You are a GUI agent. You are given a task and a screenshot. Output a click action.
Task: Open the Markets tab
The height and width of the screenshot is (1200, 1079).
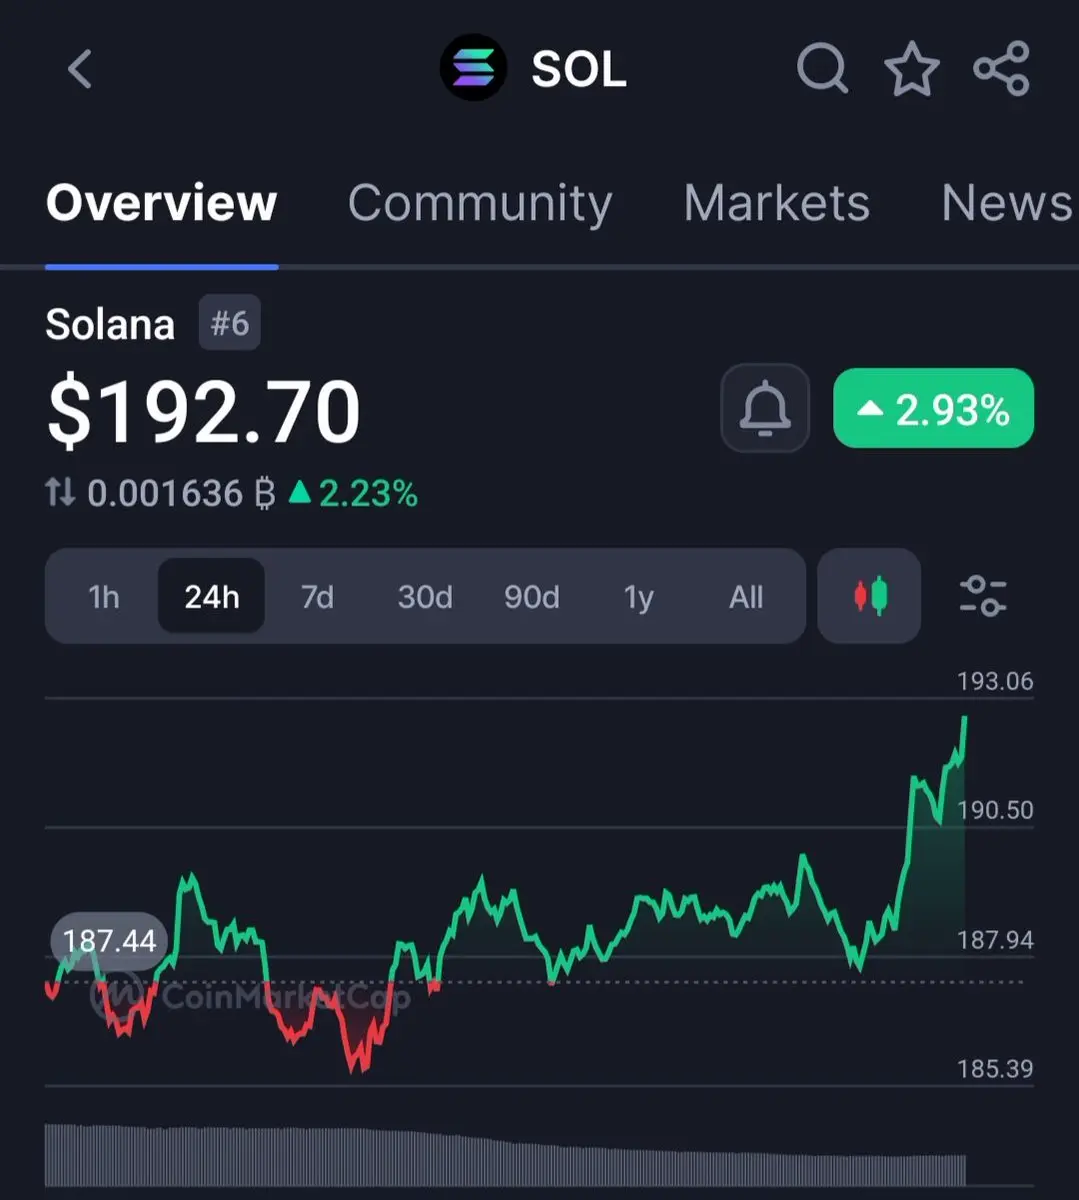pyautogui.click(x=777, y=203)
